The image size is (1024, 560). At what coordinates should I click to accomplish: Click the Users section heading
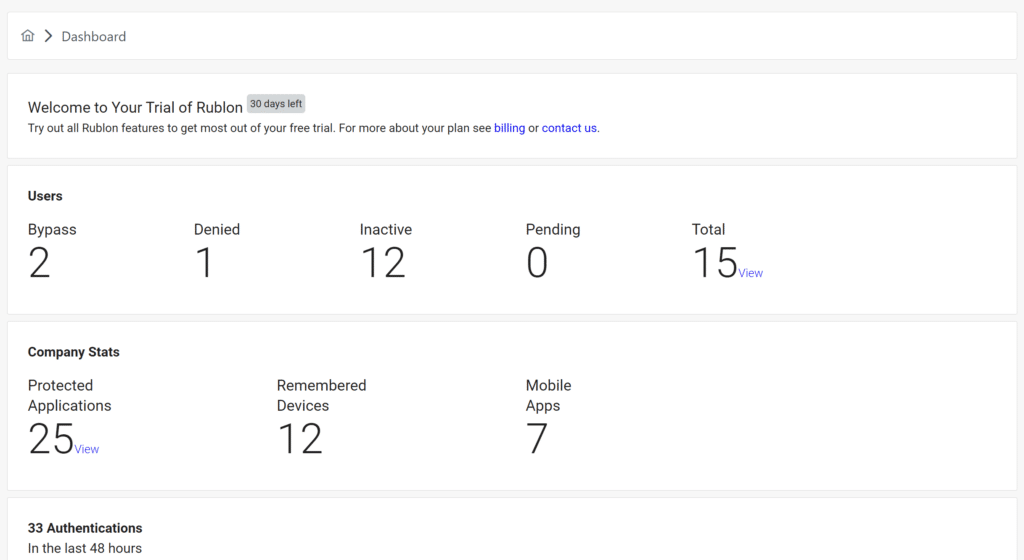[45, 196]
